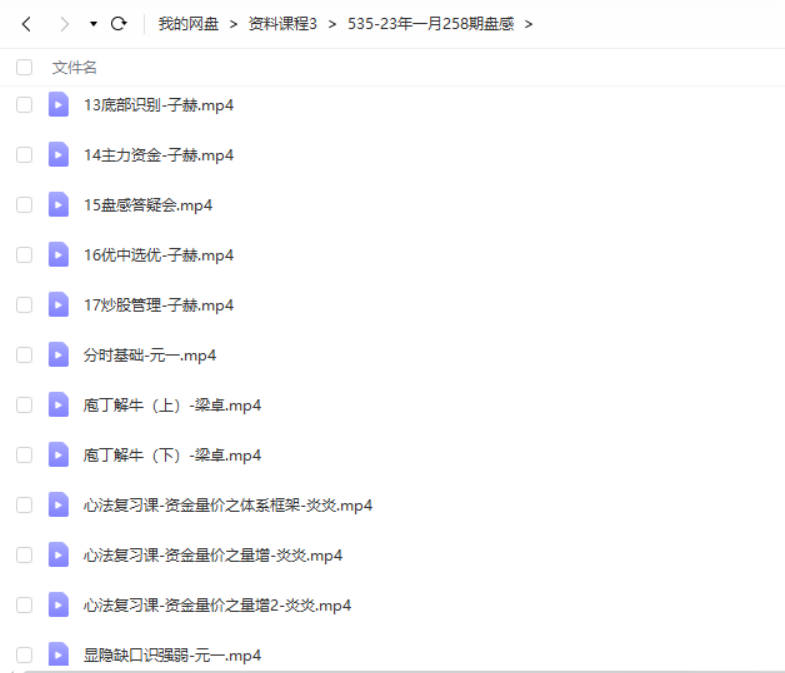Select file name 分时基础-元一.mp4
This screenshot has height=673, width=785.
pos(150,356)
